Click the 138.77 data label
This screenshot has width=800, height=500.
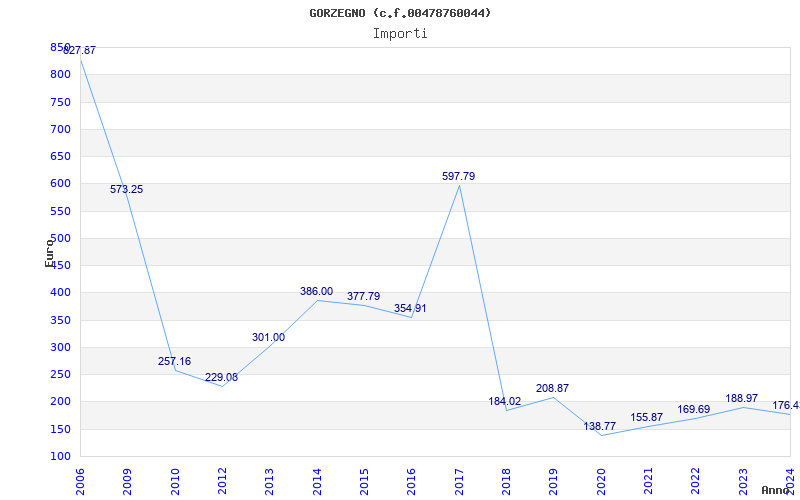coord(599,426)
